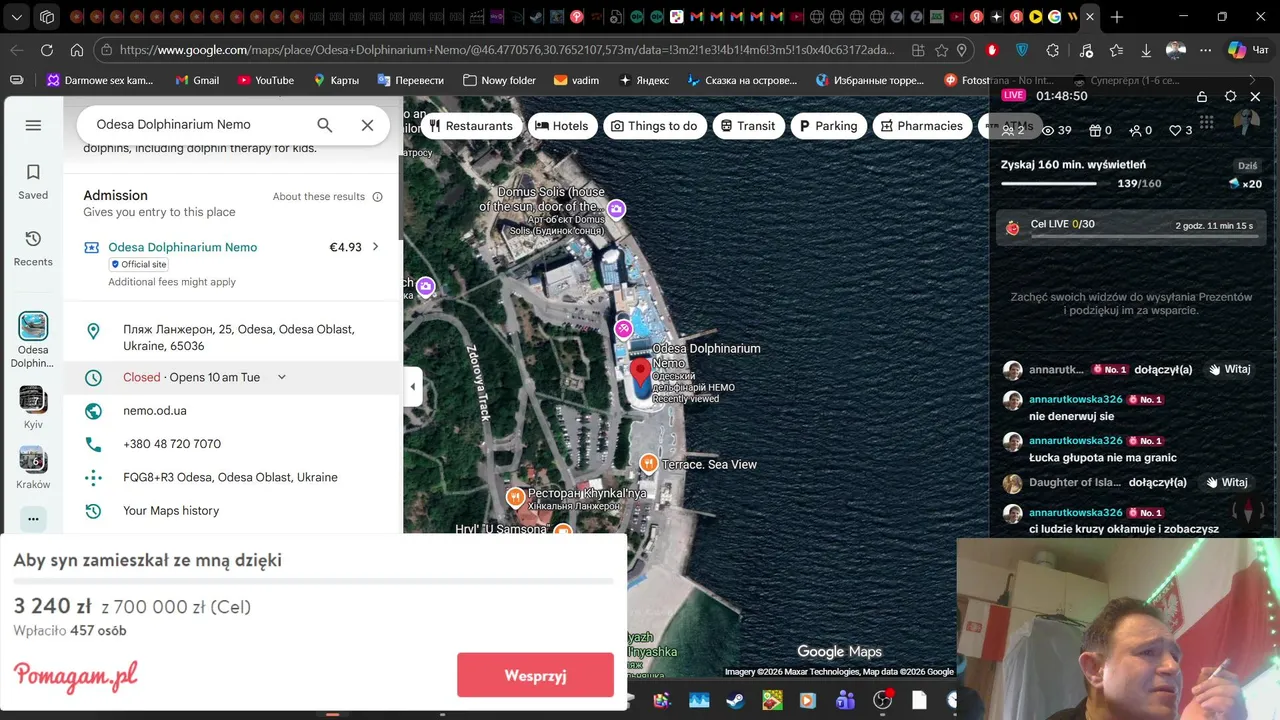This screenshot has height=720, width=1280.
Task: Go back in the browser
Action: 17,50
